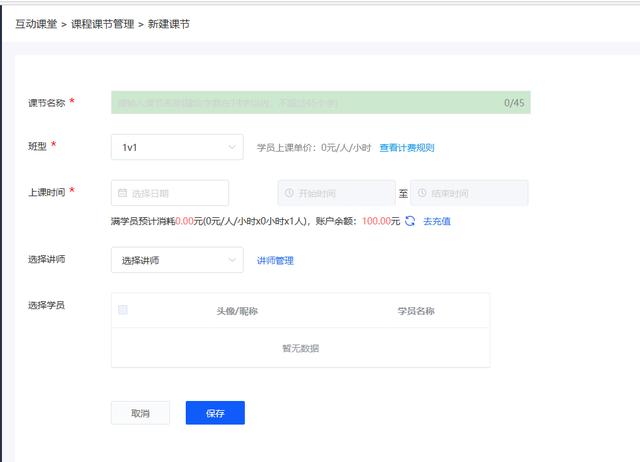Click the 100.00 account balance value
The image size is (640, 462).
(x=376, y=221)
